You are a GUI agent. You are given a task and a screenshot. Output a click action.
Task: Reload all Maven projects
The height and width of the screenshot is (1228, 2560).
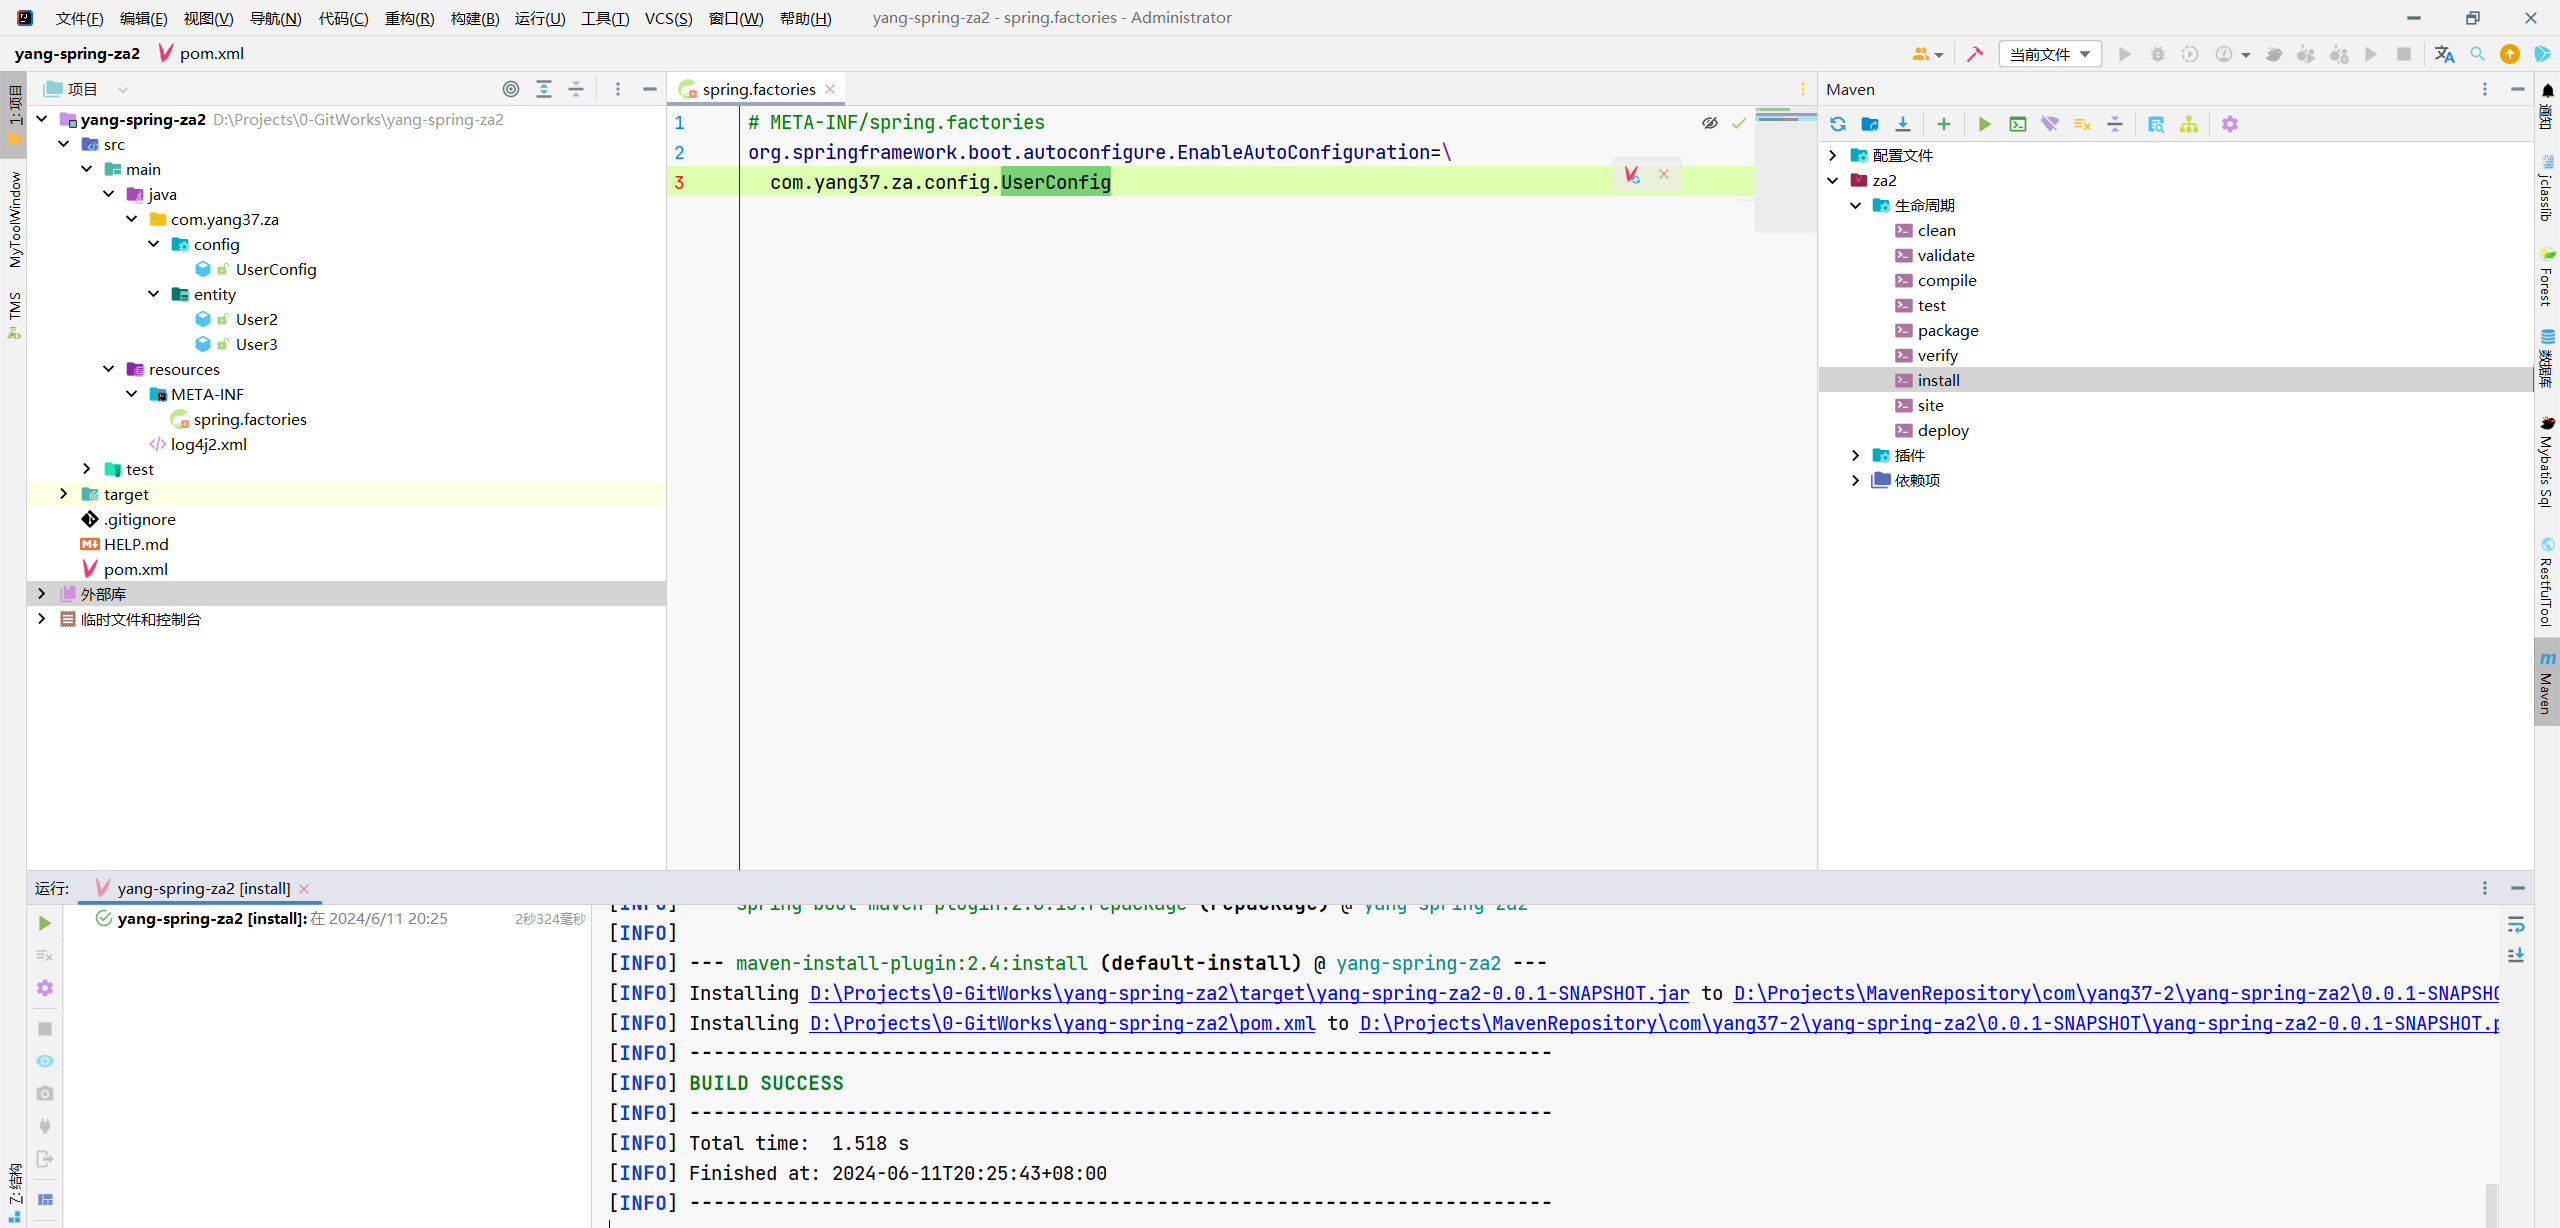pyautogui.click(x=1838, y=124)
